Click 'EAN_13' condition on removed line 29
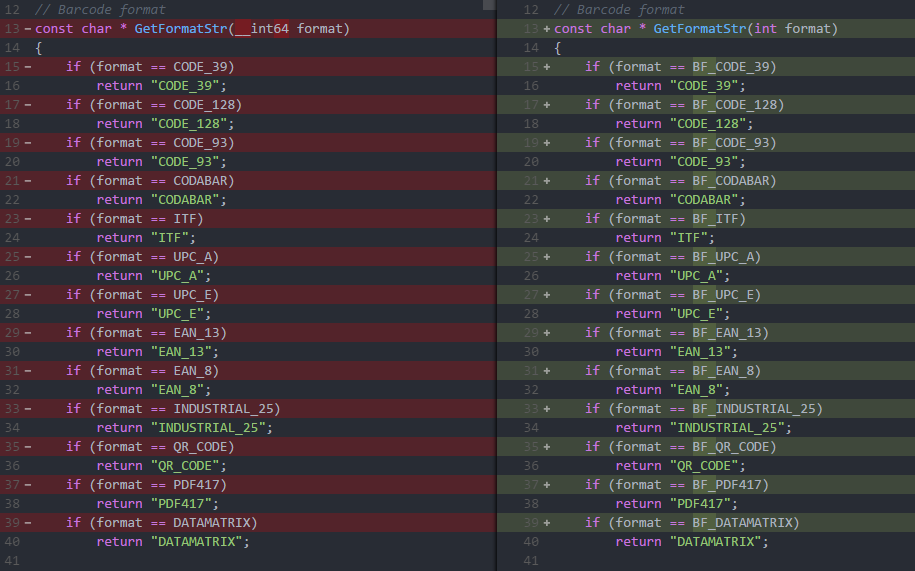The width and height of the screenshot is (915, 571). 197,332
